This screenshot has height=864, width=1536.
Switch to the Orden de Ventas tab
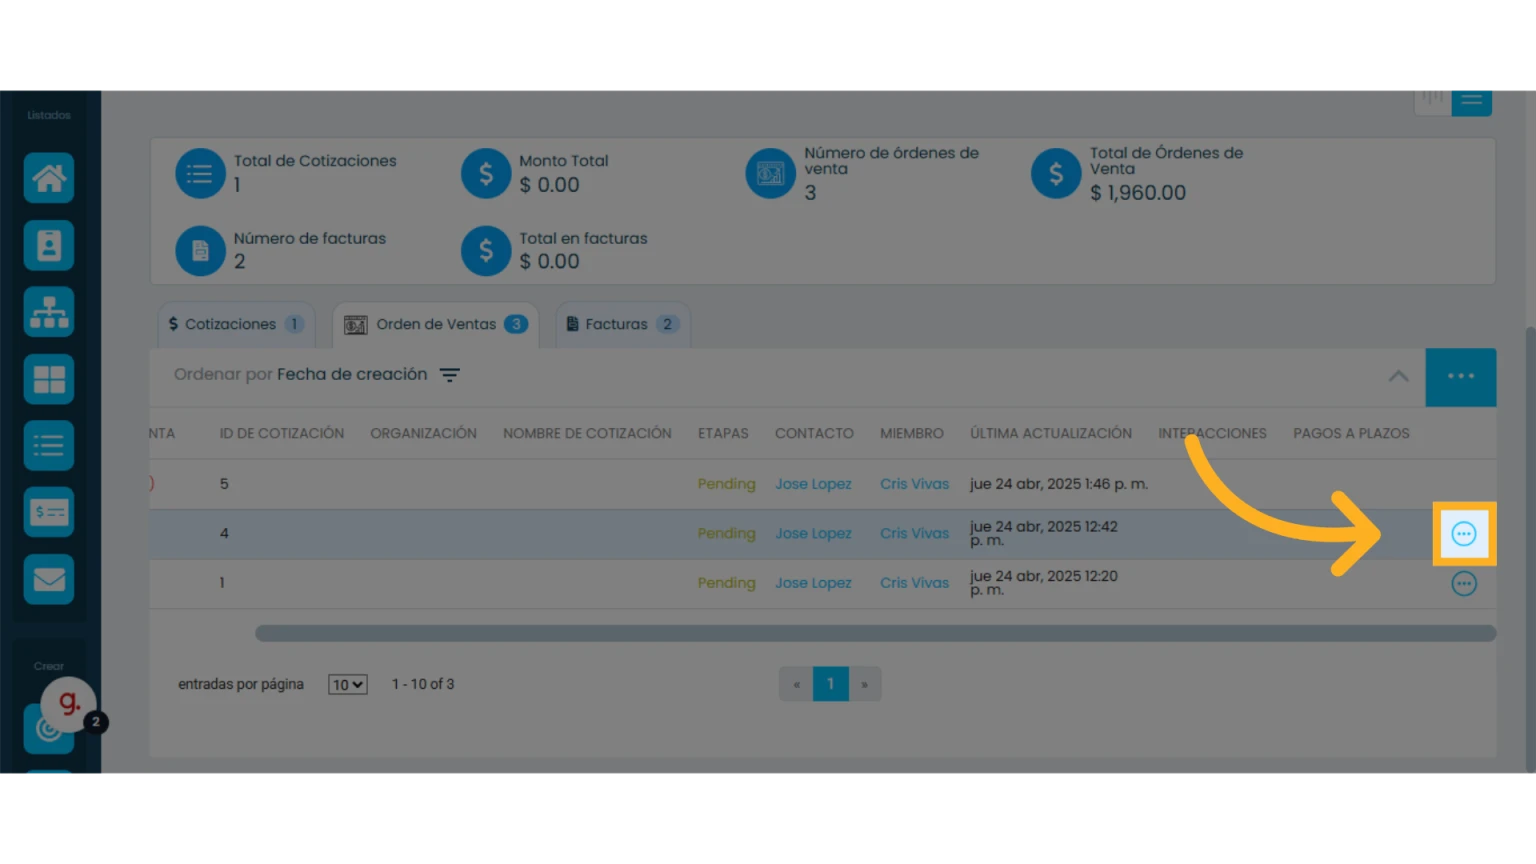tap(436, 324)
